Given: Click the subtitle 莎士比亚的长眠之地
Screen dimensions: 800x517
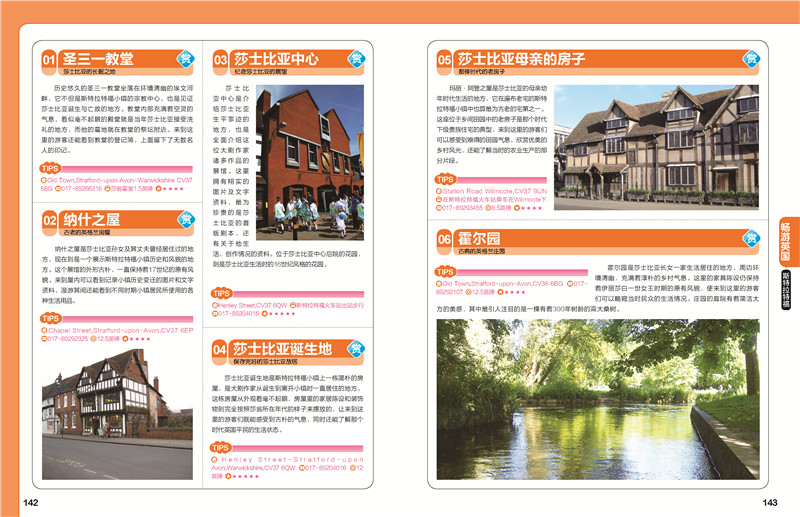Looking at the screenshot, I should tap(89, 72).
